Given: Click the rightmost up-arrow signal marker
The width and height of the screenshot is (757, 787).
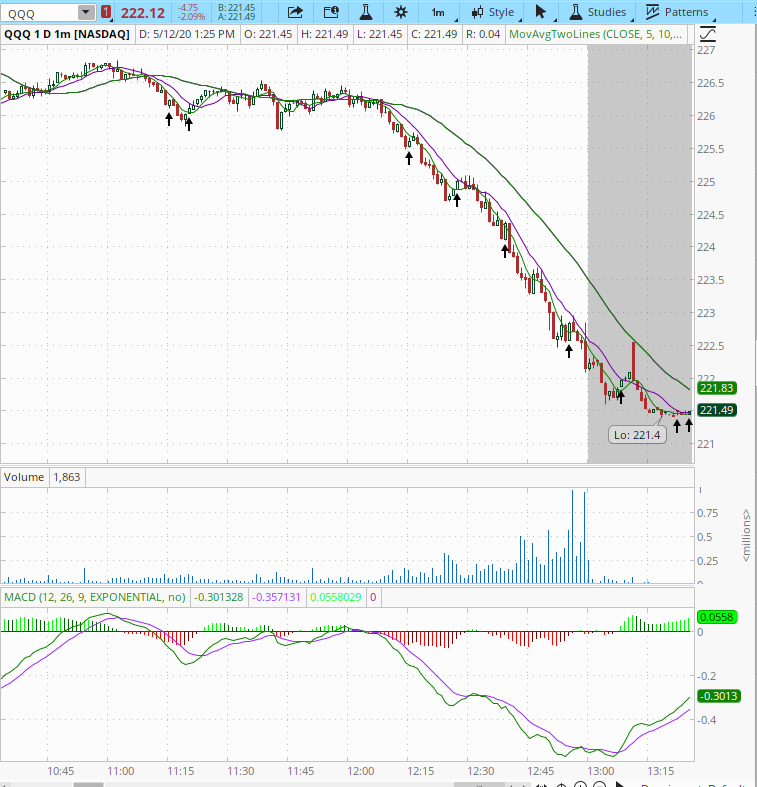Looking at the screenshot, I should pos(689,426).
